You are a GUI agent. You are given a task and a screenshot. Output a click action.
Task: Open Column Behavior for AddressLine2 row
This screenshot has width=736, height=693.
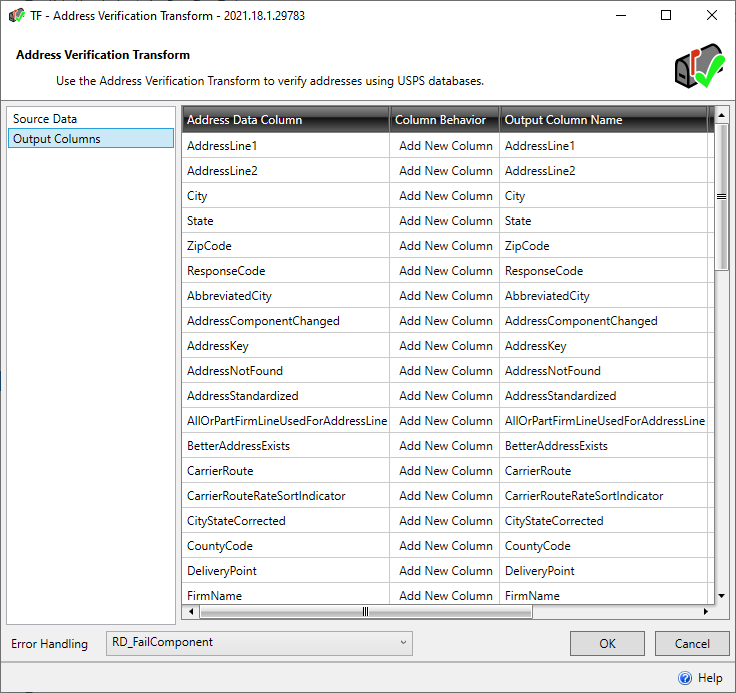pyautogui.click(x=445, y=170)
